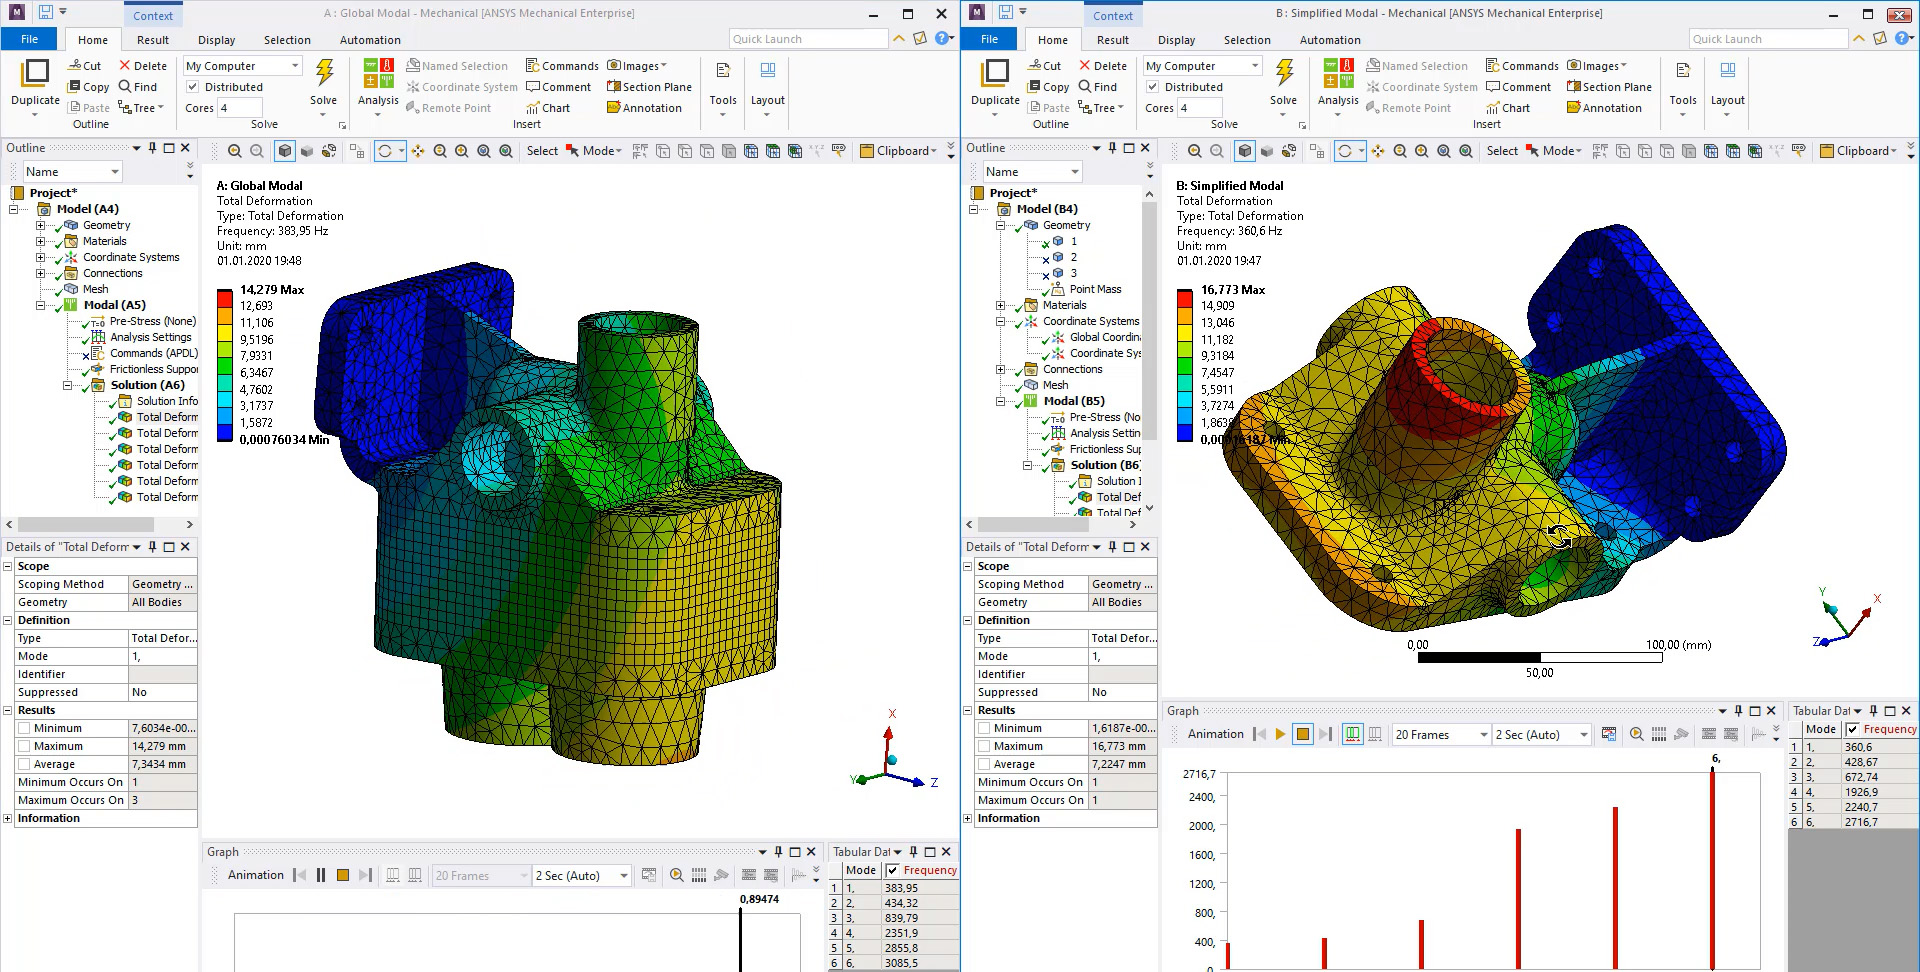1920x972 pixels.
Task: Open My Computer dropdown in Global Modal window
Action: pos(243,66)
